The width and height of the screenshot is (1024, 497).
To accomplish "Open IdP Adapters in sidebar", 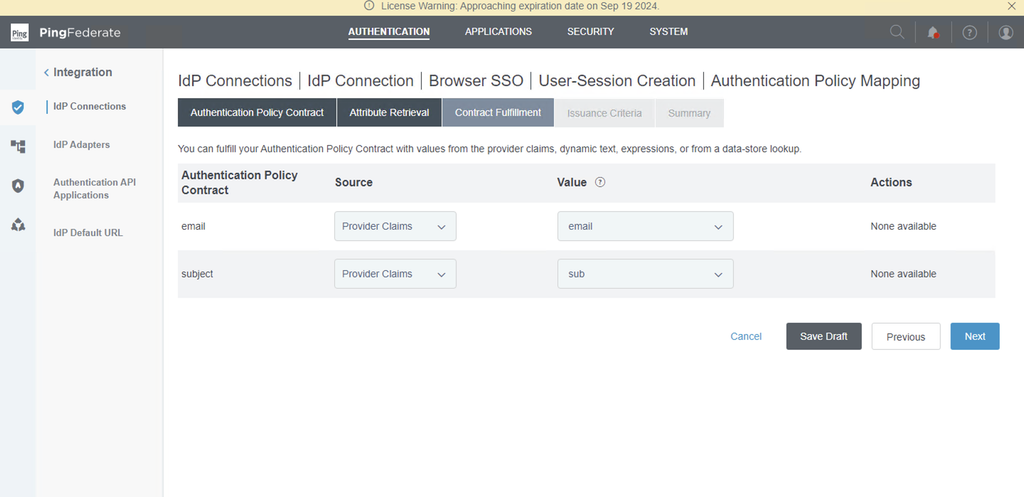I will click(x=82, y=145).
